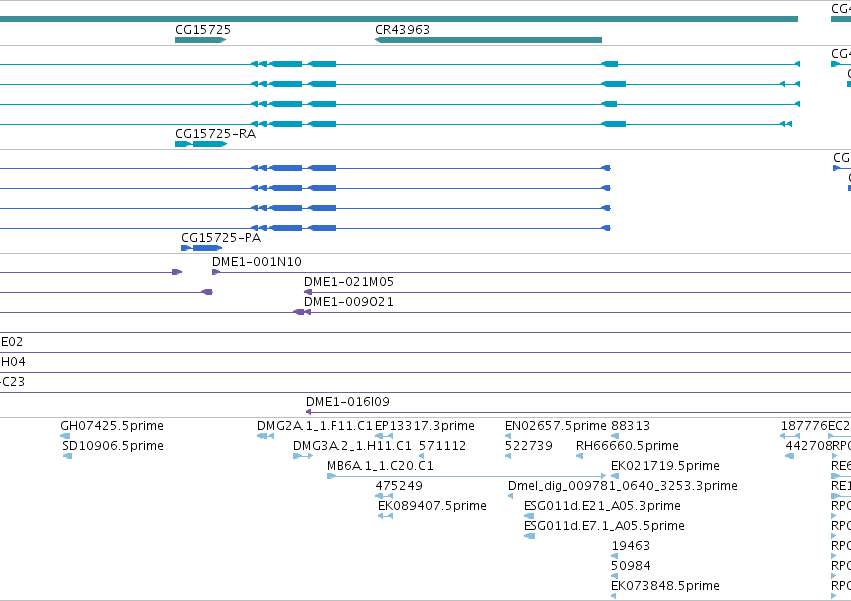Click the 522739 feature label
The height and width of the screenshot is (601, 851).
(529, 446)
